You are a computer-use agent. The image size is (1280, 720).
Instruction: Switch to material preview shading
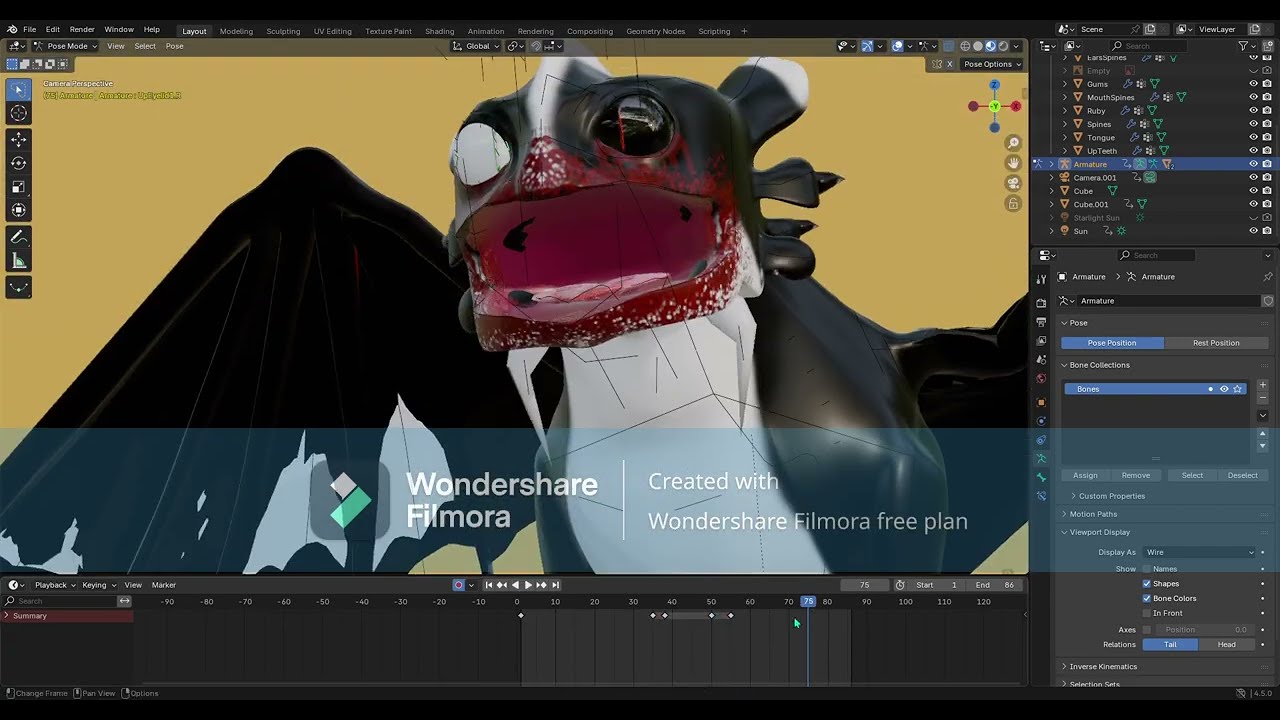(991, 46)
